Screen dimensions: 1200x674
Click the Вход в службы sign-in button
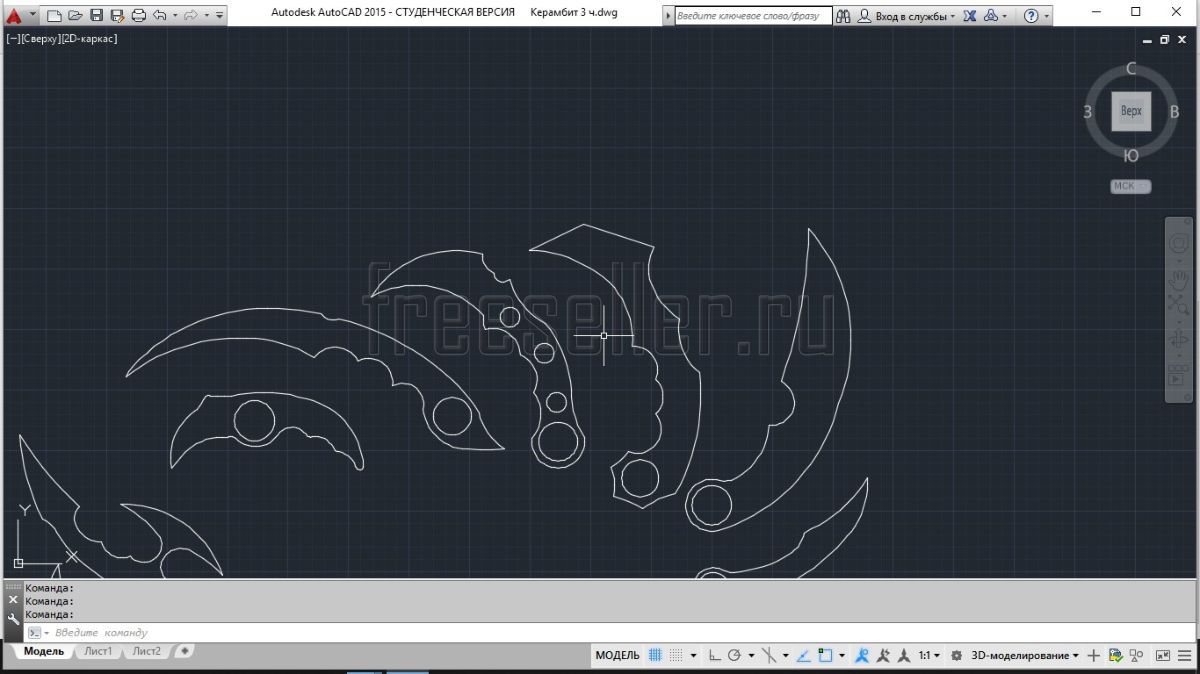908,16
